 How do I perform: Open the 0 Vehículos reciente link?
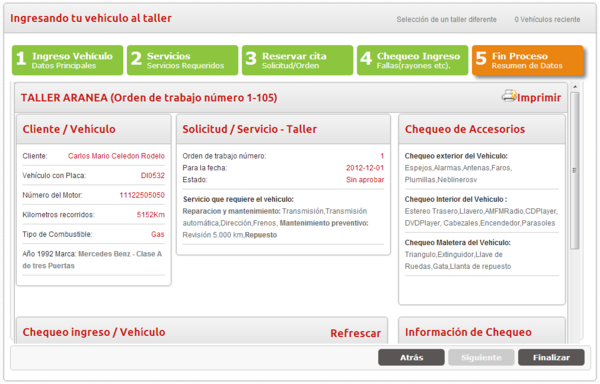point(547,20)
